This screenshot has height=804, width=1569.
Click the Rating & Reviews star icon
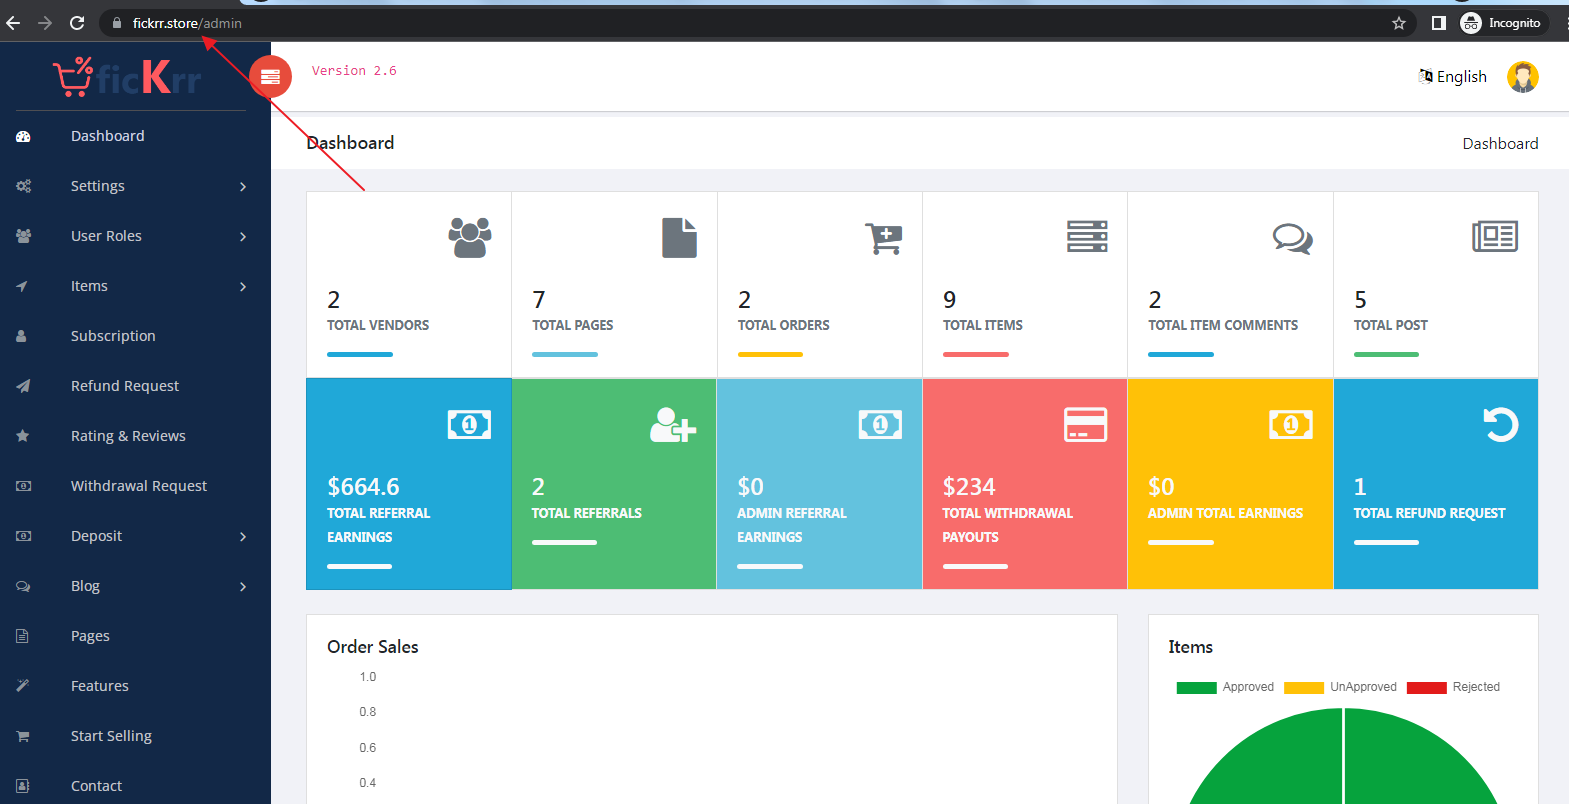click(22, 436)
